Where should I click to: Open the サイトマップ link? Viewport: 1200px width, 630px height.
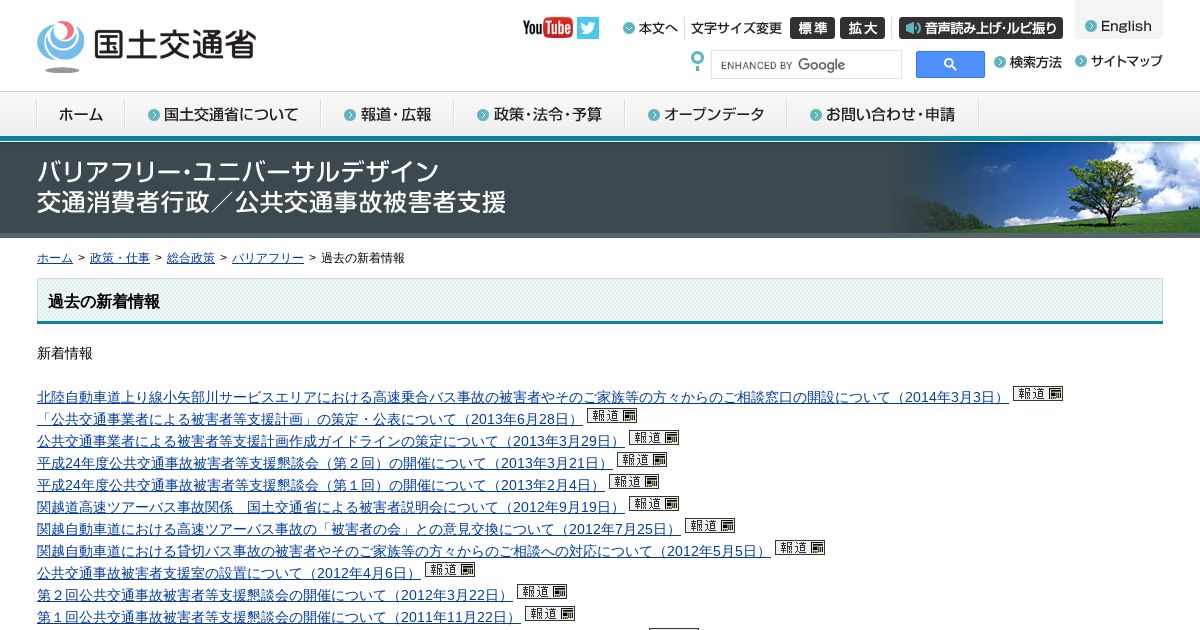point(1119,61)
